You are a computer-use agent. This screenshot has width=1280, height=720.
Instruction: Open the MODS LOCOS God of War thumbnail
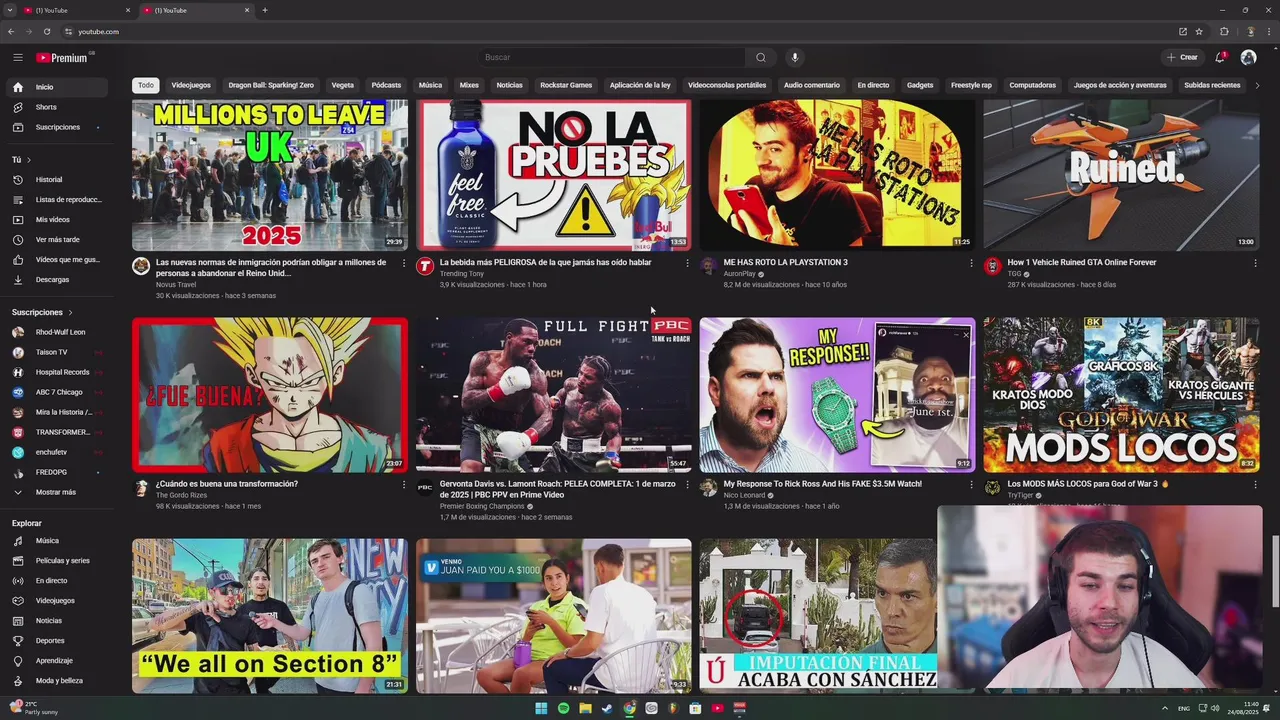(x=1121, y=395)
